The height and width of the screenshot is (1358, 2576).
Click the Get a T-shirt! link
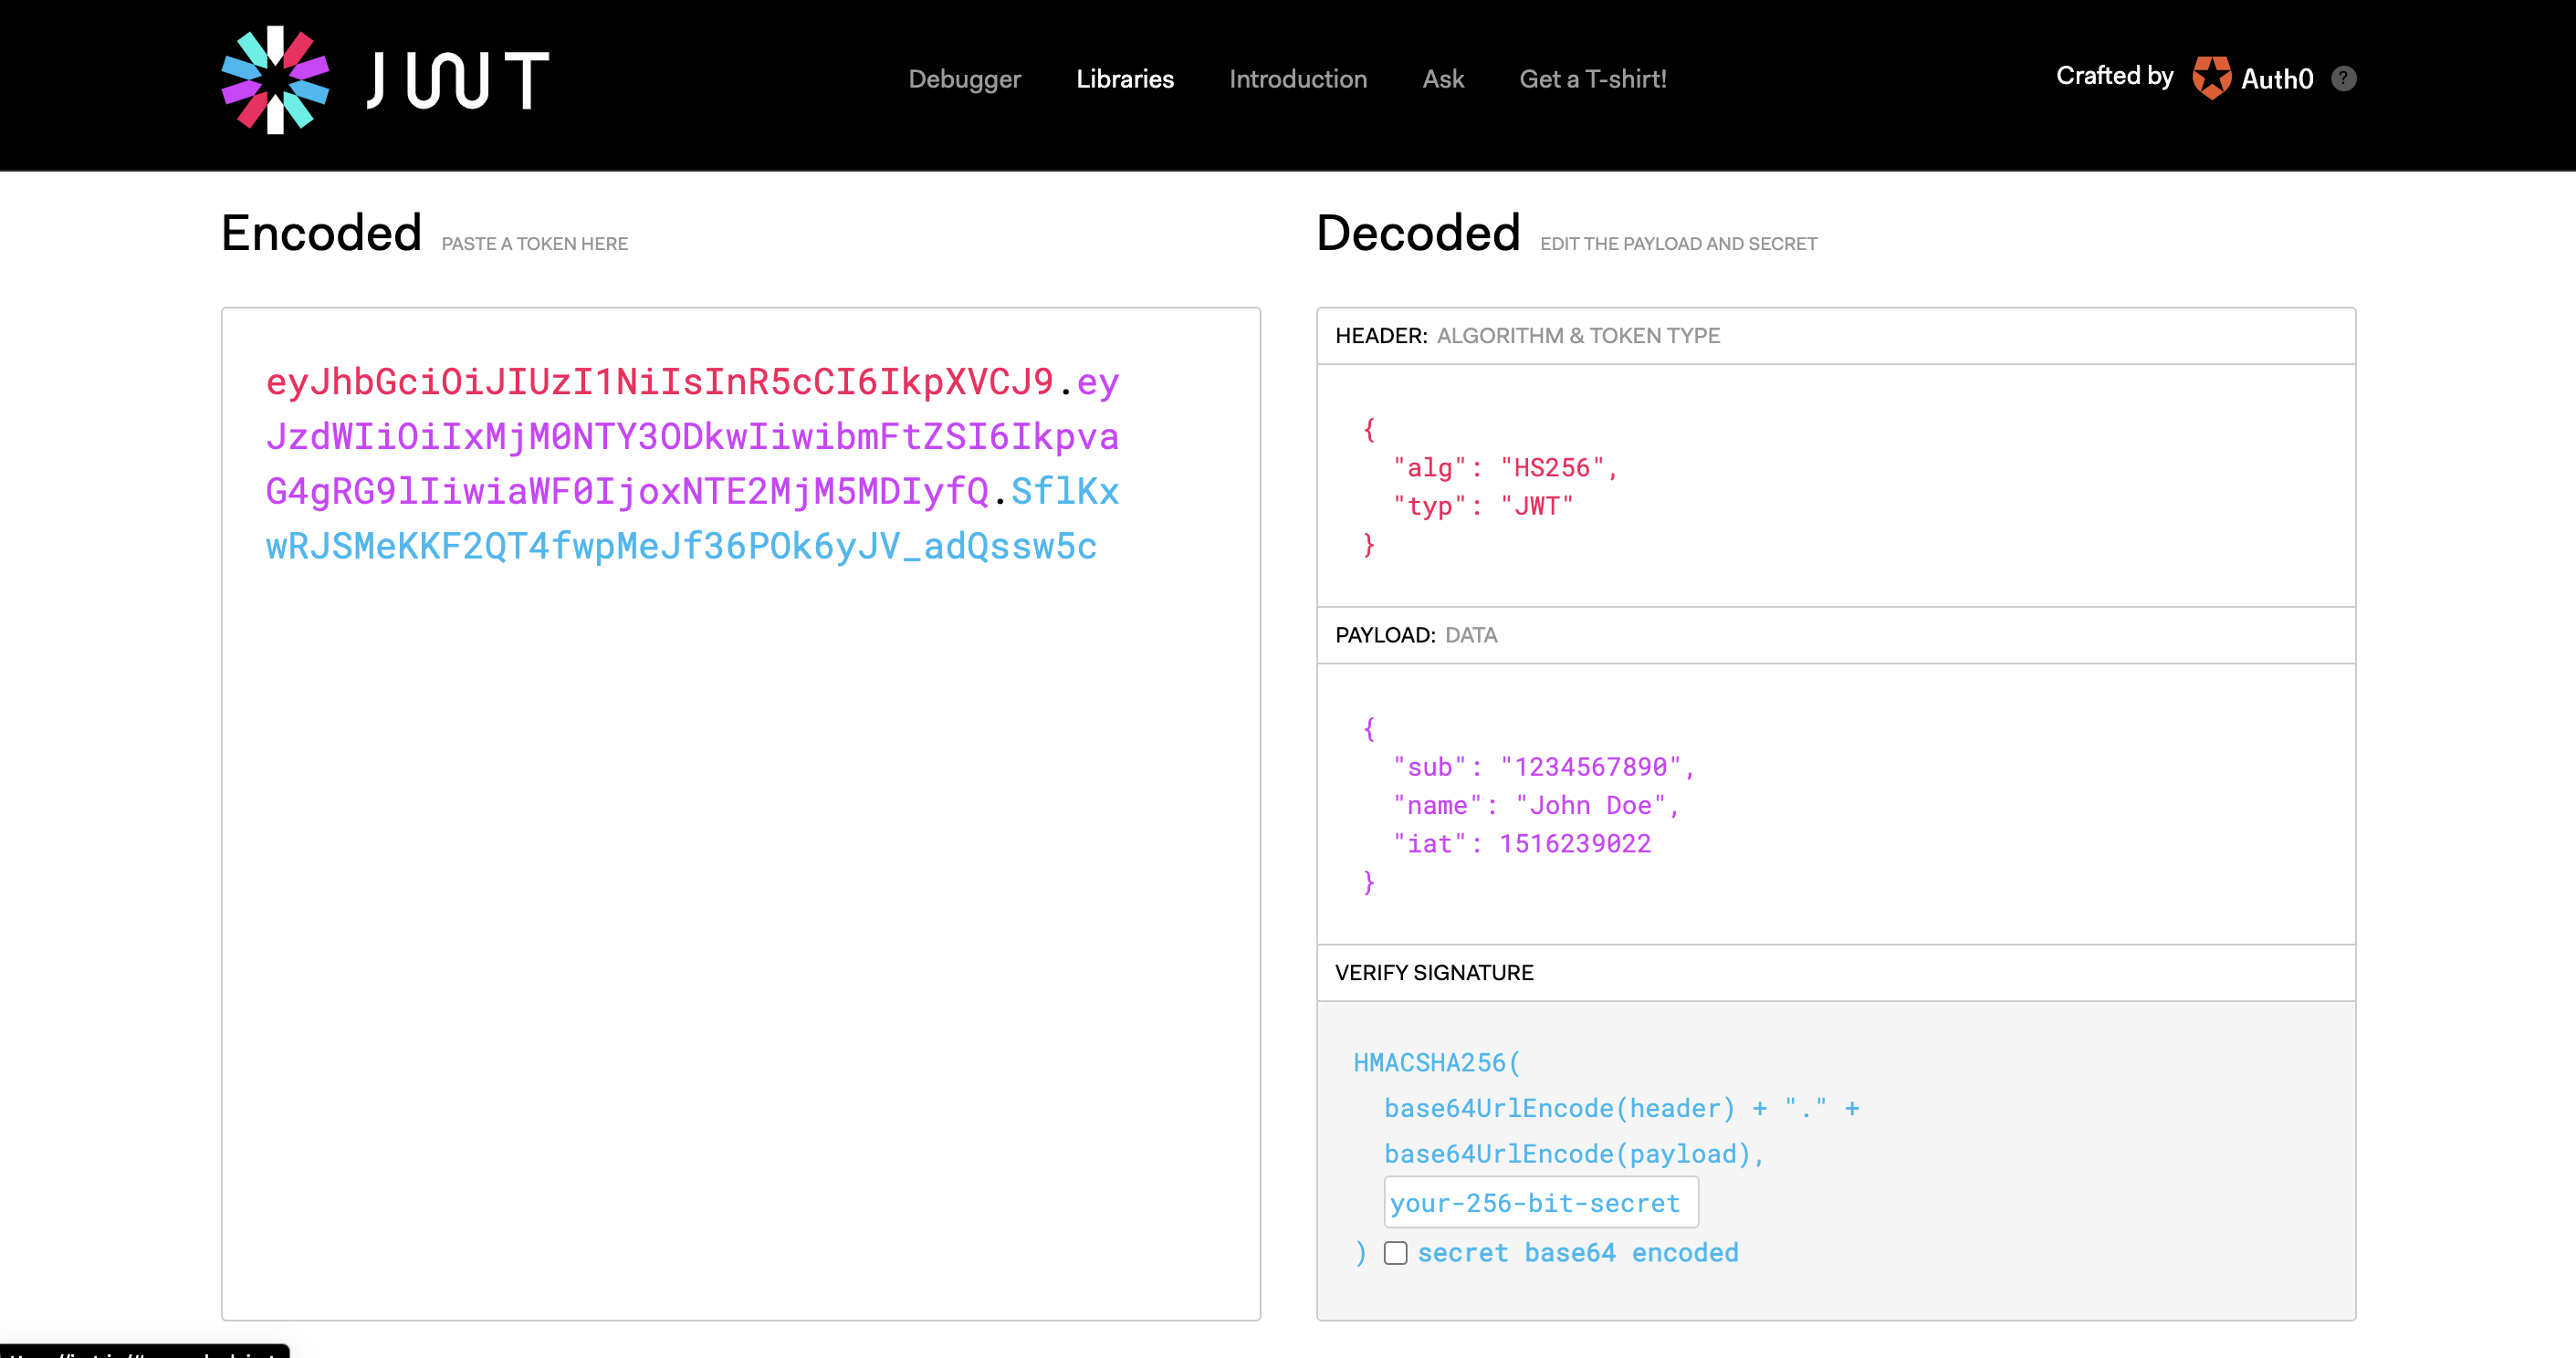click(x=1592, y=79)
